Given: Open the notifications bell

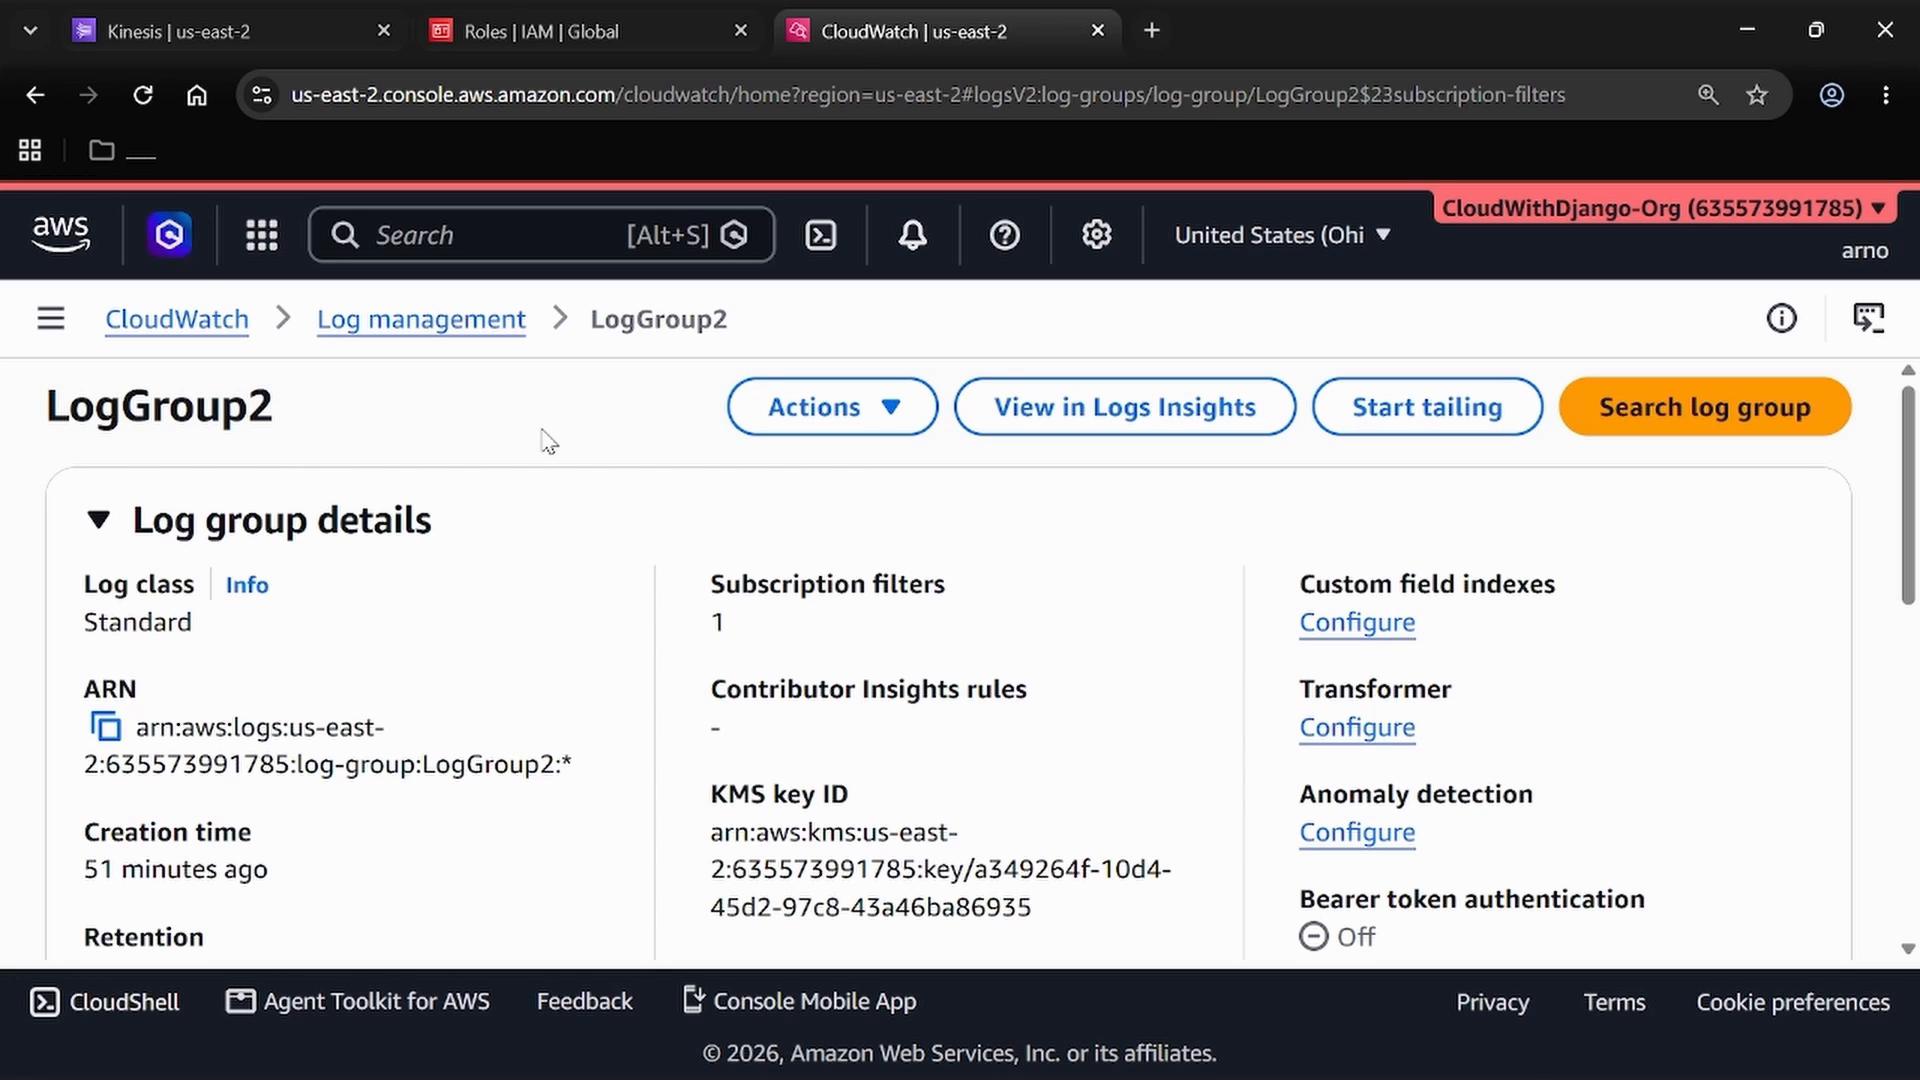Looking at the screenshot, I should (x=912, y=235).
